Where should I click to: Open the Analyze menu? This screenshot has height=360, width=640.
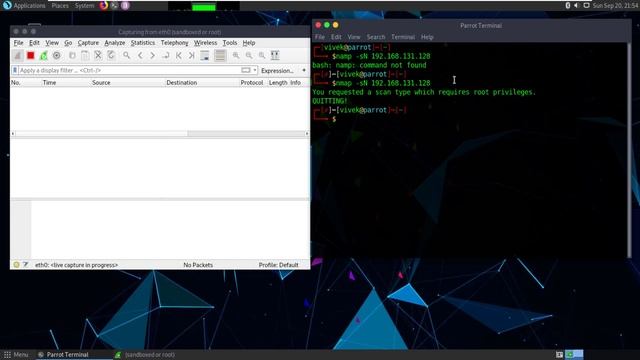click(115, 43)
